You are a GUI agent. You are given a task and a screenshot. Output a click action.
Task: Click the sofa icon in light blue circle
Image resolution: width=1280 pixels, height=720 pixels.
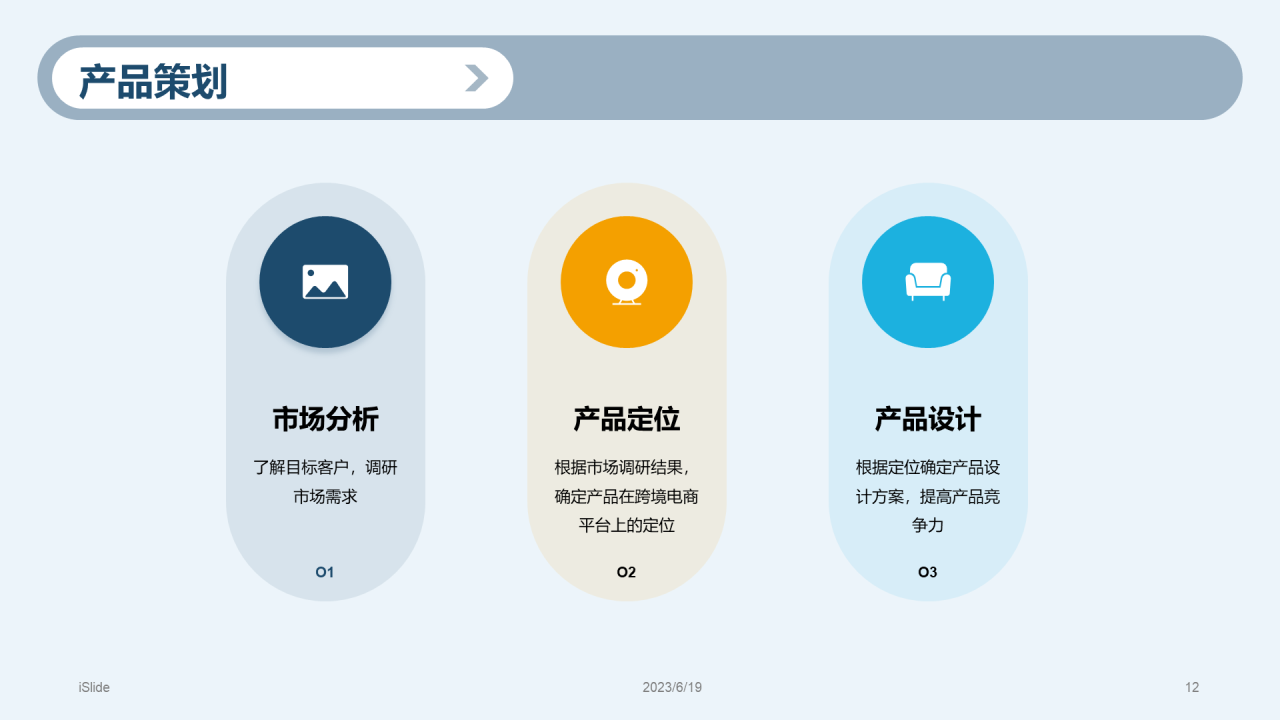(x=927, y=282)
